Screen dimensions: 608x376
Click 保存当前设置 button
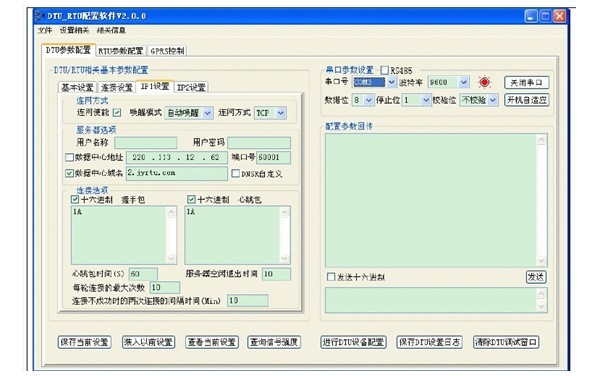tap(85, 342)
